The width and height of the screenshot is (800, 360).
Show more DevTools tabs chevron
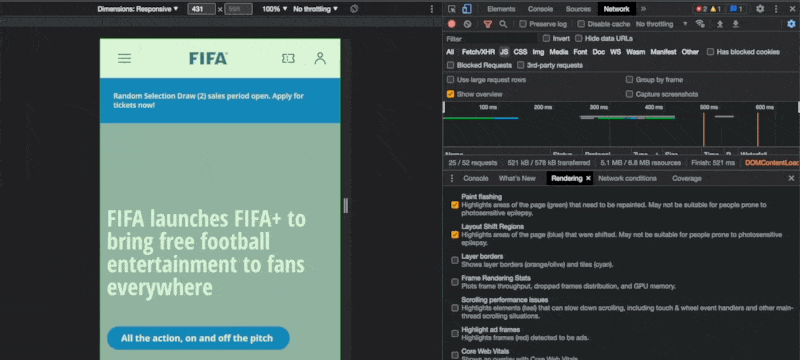[x=643, y=9]
